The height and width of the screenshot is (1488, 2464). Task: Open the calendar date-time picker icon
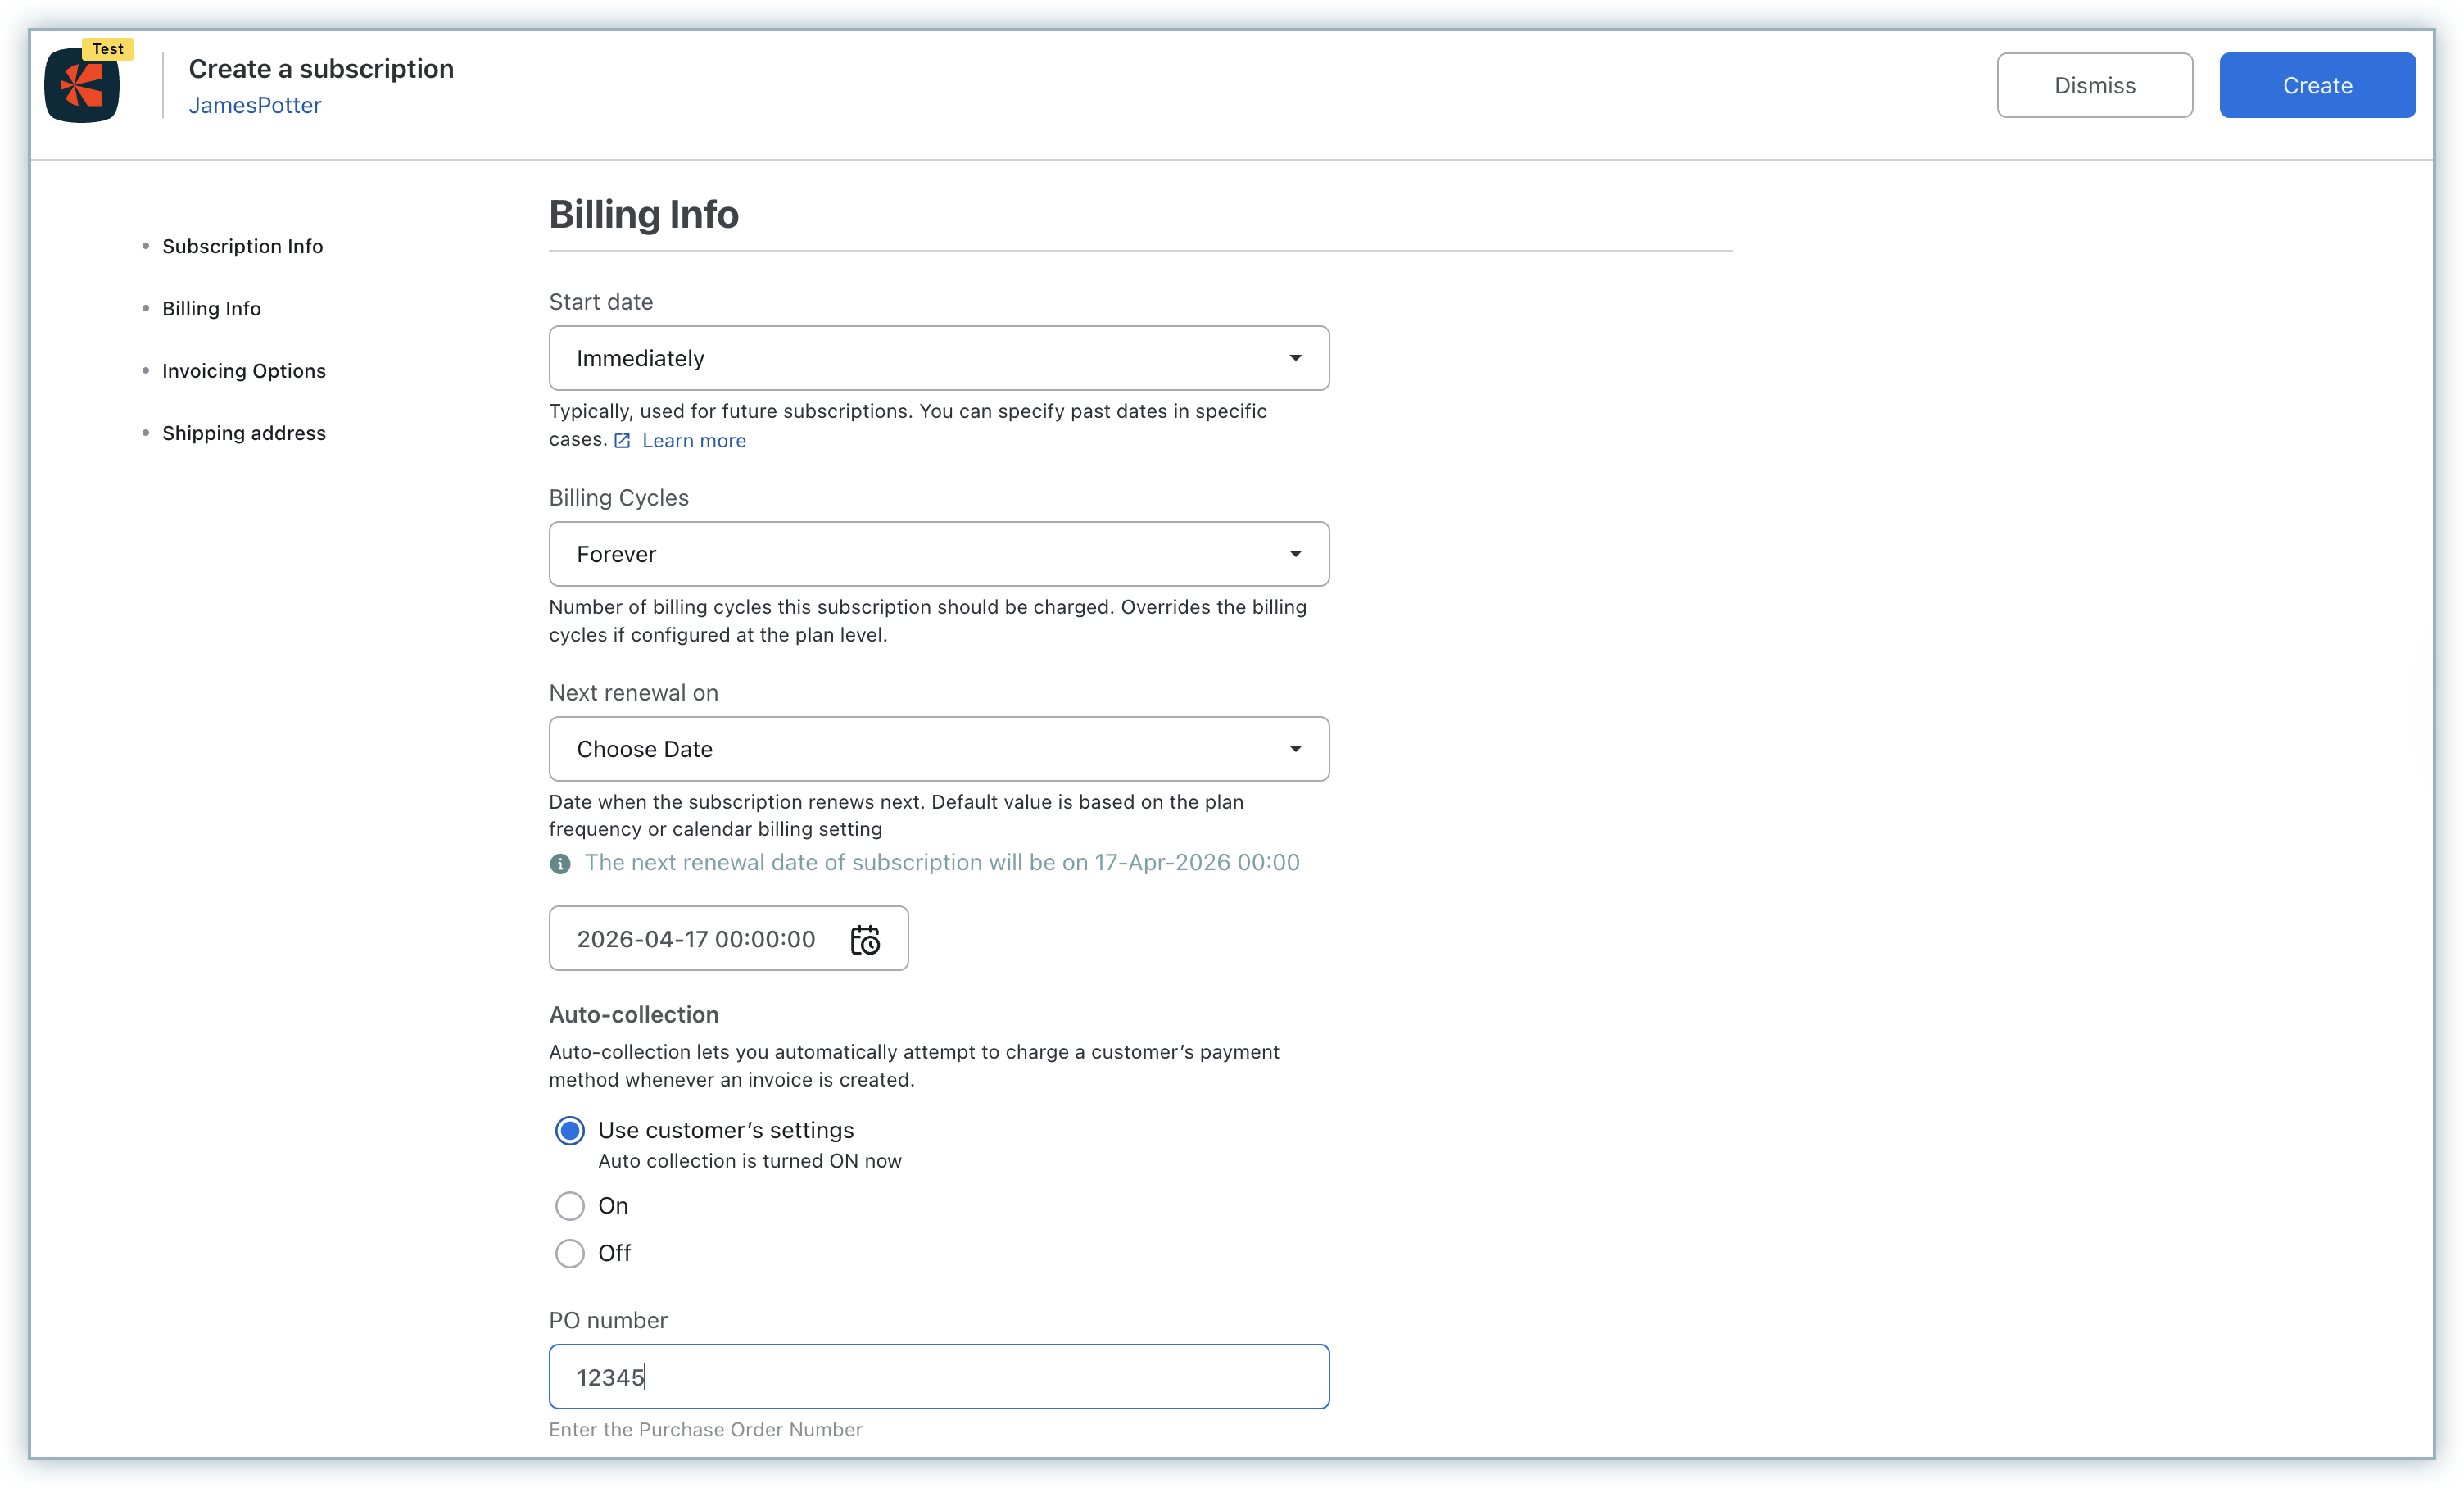865,939
